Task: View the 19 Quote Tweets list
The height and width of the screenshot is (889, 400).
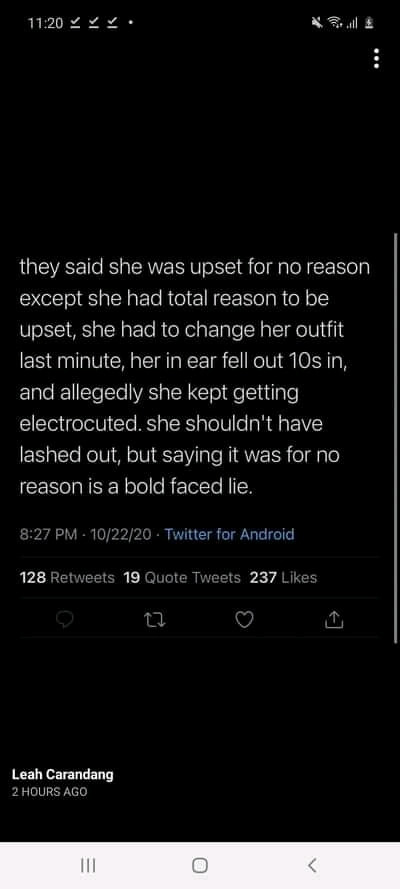Action: tap(182, 578)
